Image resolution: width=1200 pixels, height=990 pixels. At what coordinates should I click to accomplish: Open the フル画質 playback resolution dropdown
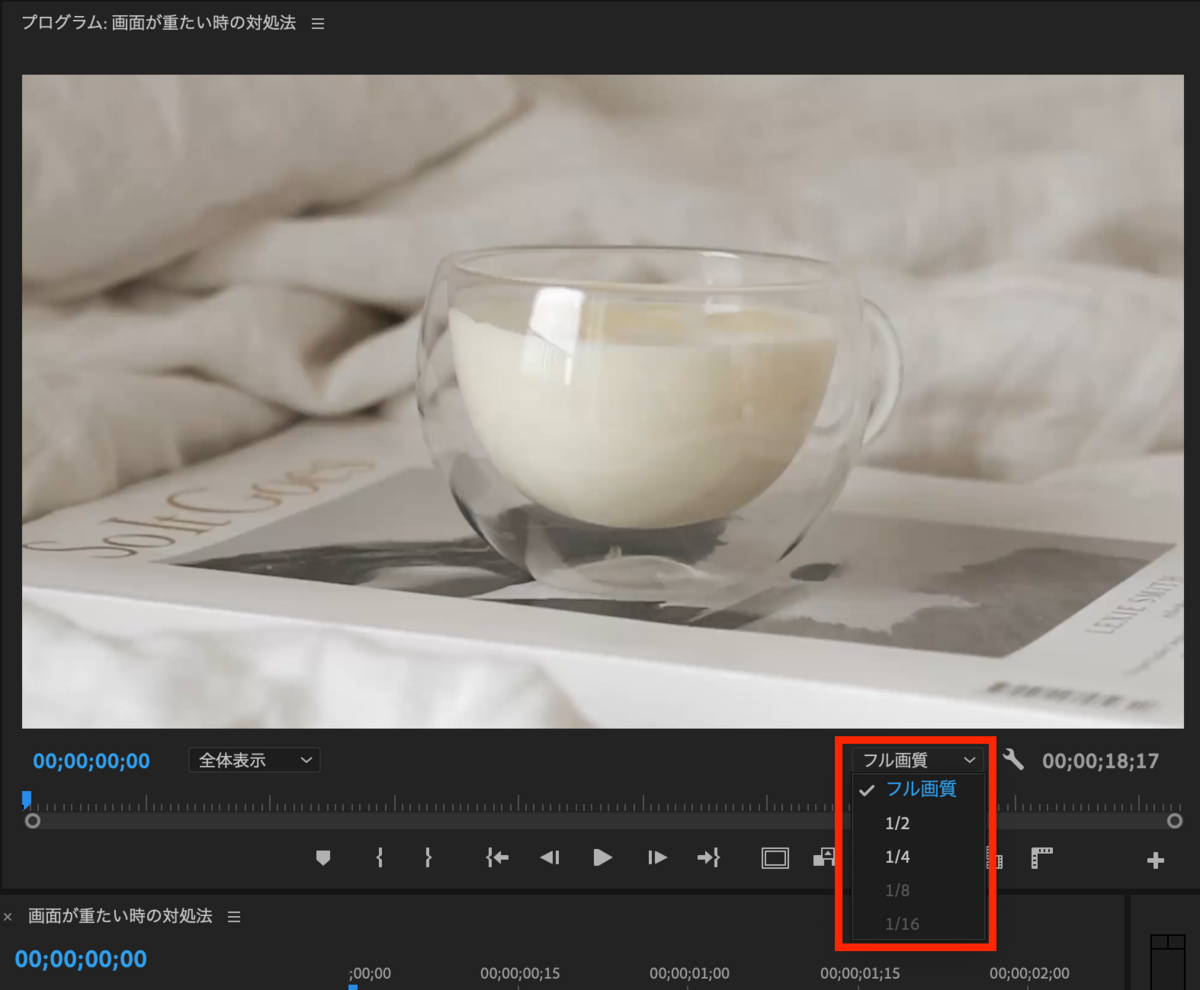(919, 760)
